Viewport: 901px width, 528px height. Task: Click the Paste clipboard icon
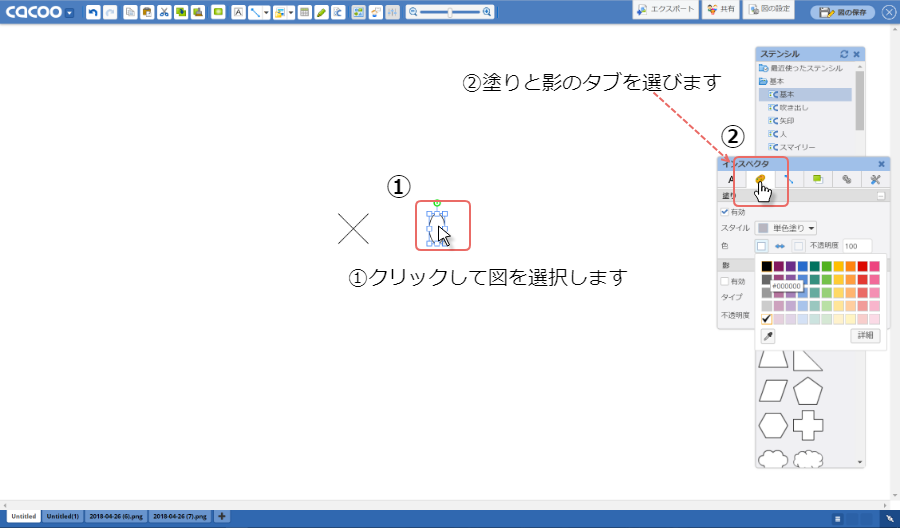coord(147,12)
